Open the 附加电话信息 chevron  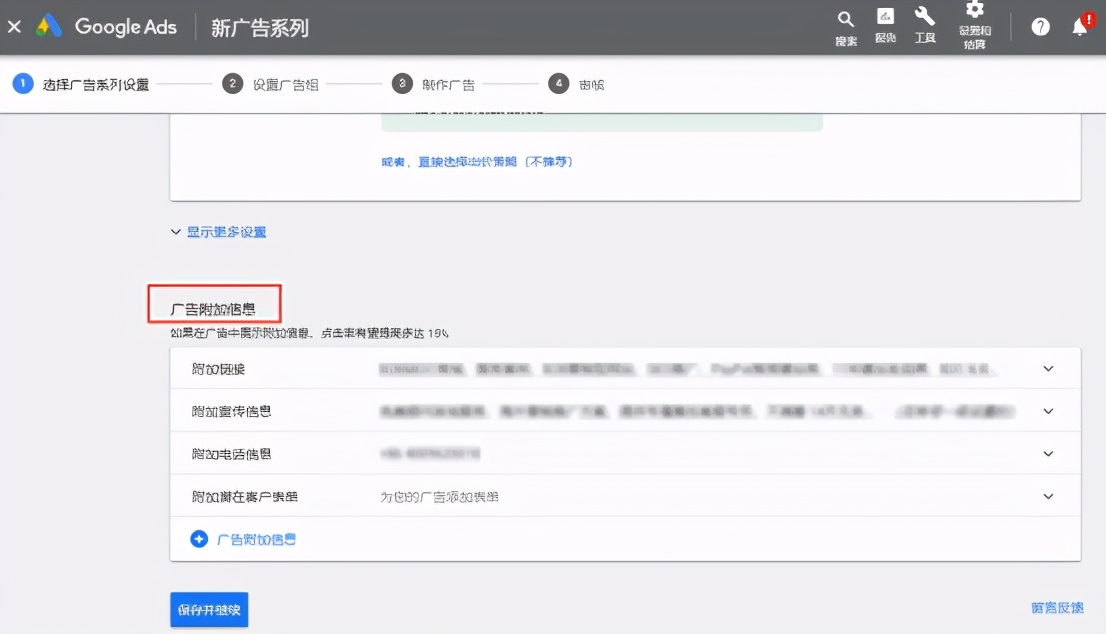[1048, 452]
